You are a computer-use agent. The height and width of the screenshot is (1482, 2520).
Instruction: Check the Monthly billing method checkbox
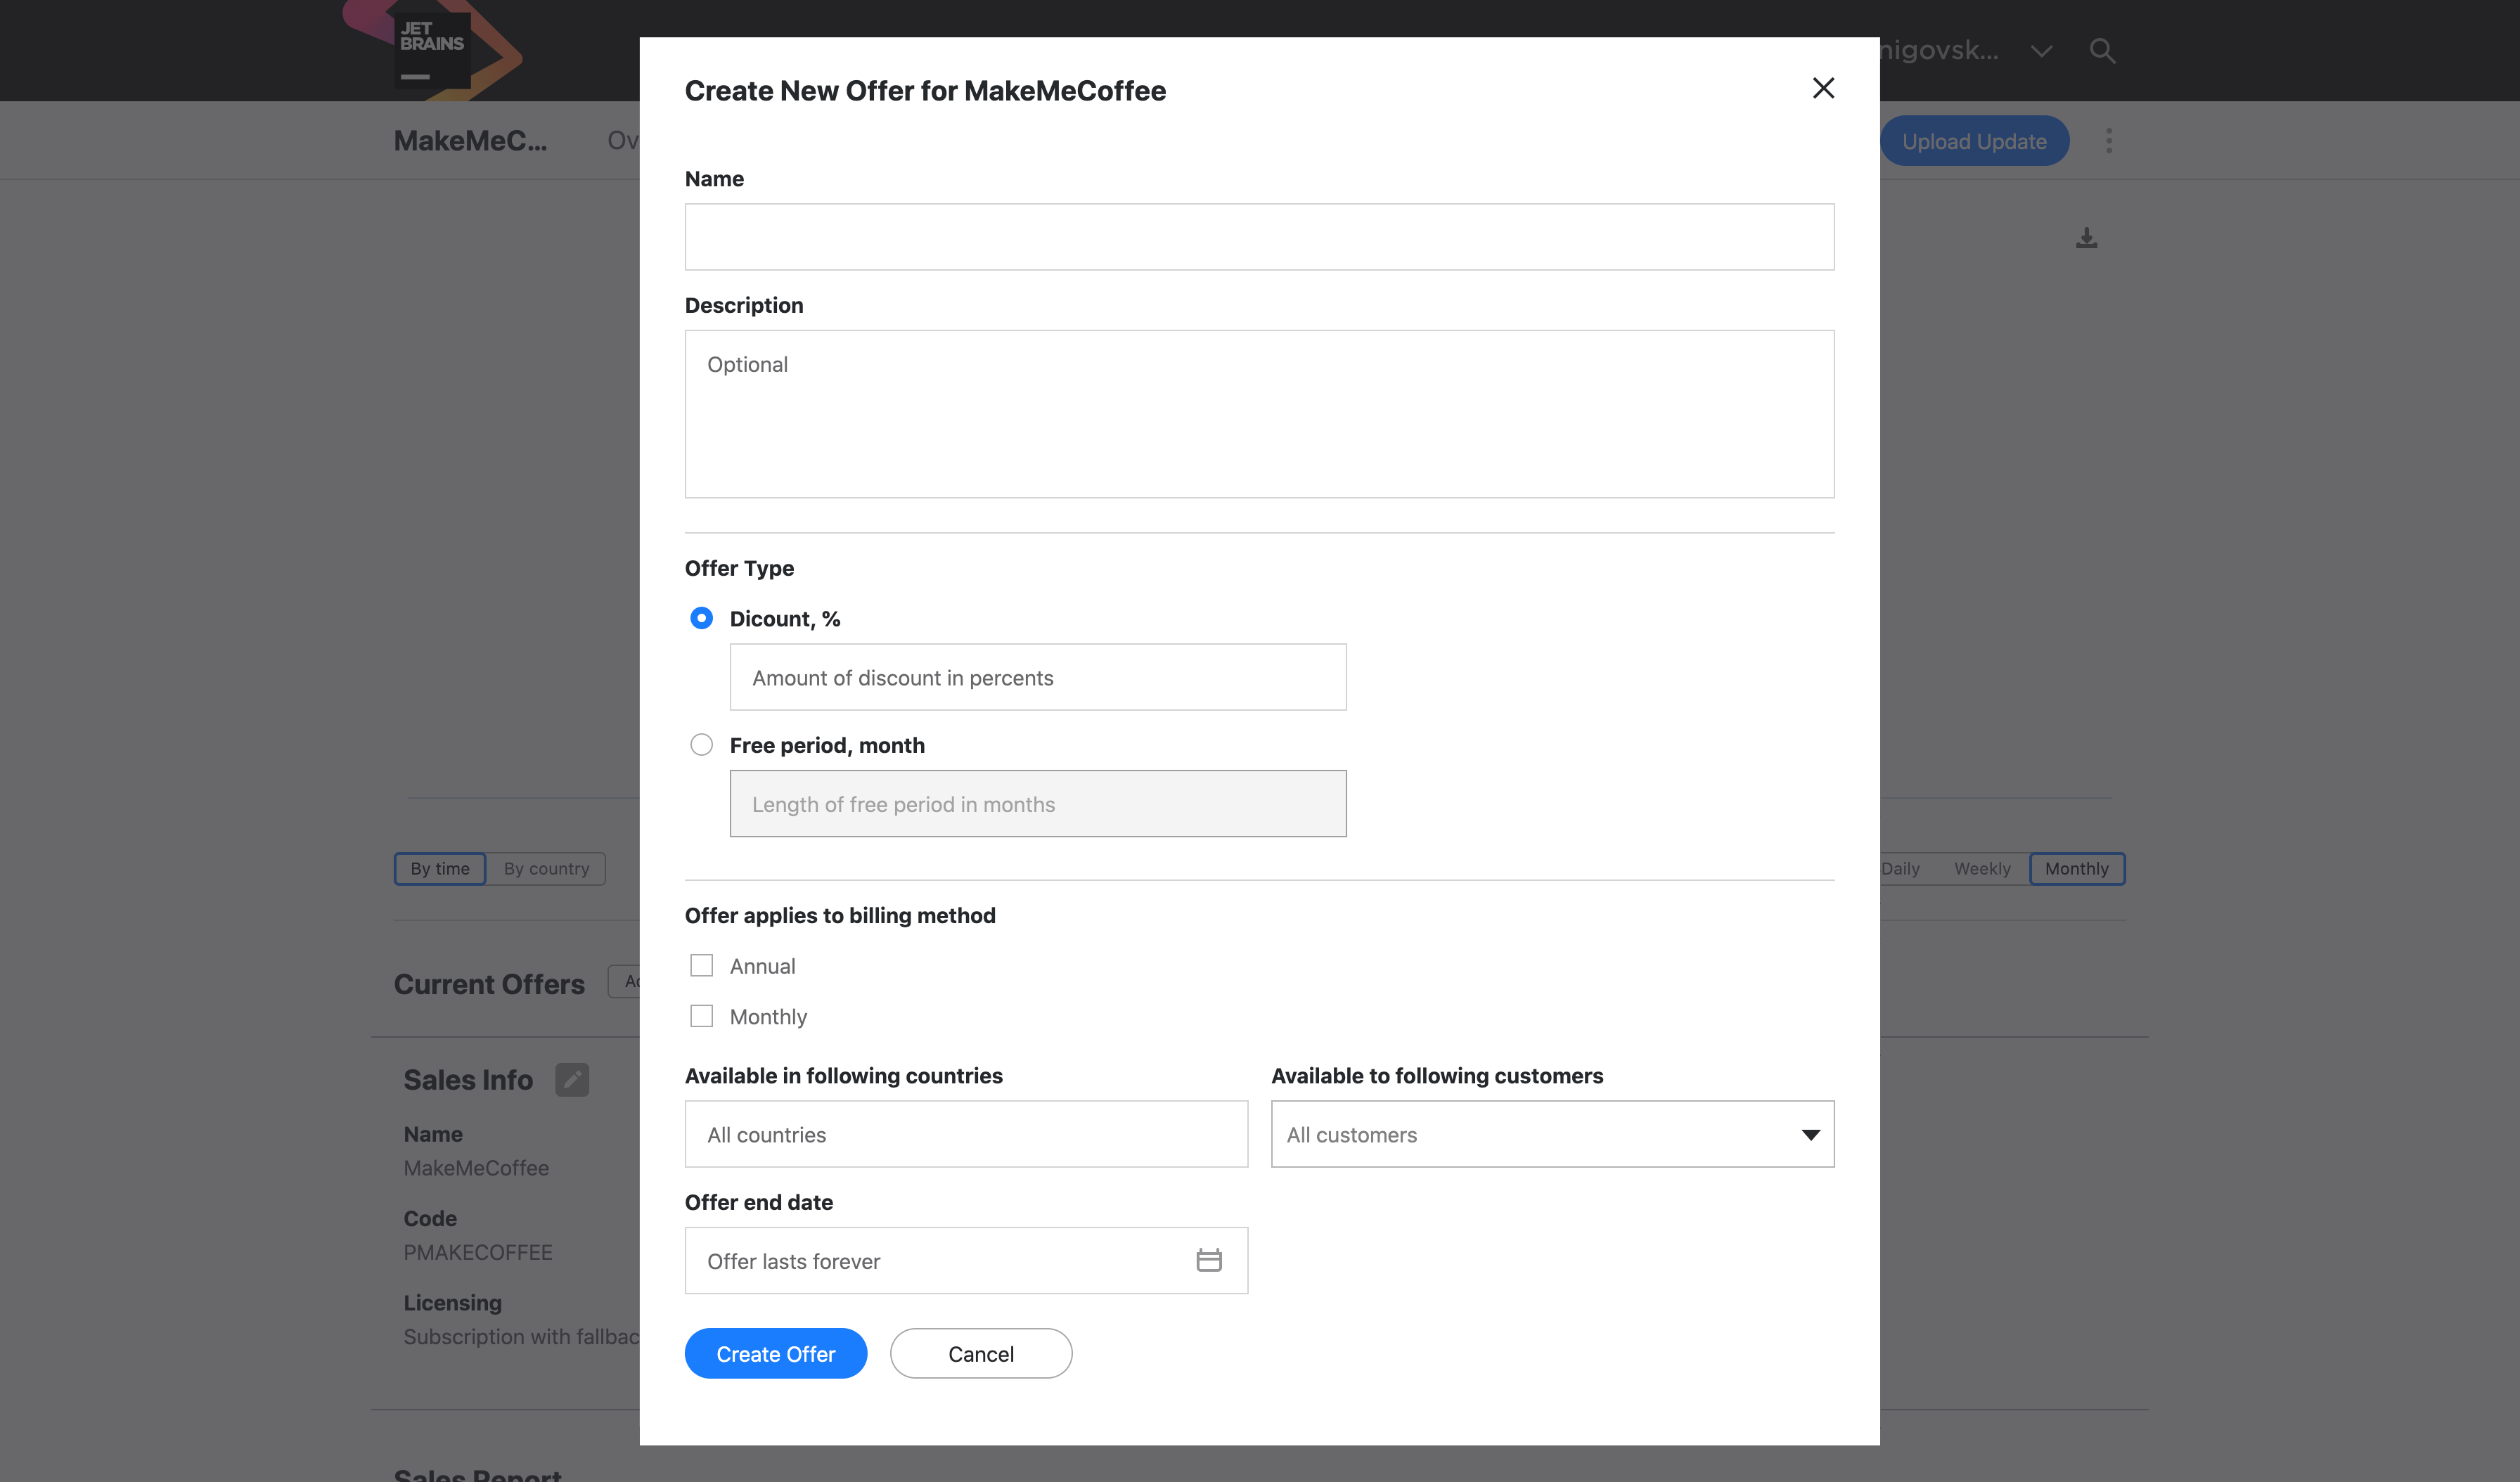(702, 1017)
